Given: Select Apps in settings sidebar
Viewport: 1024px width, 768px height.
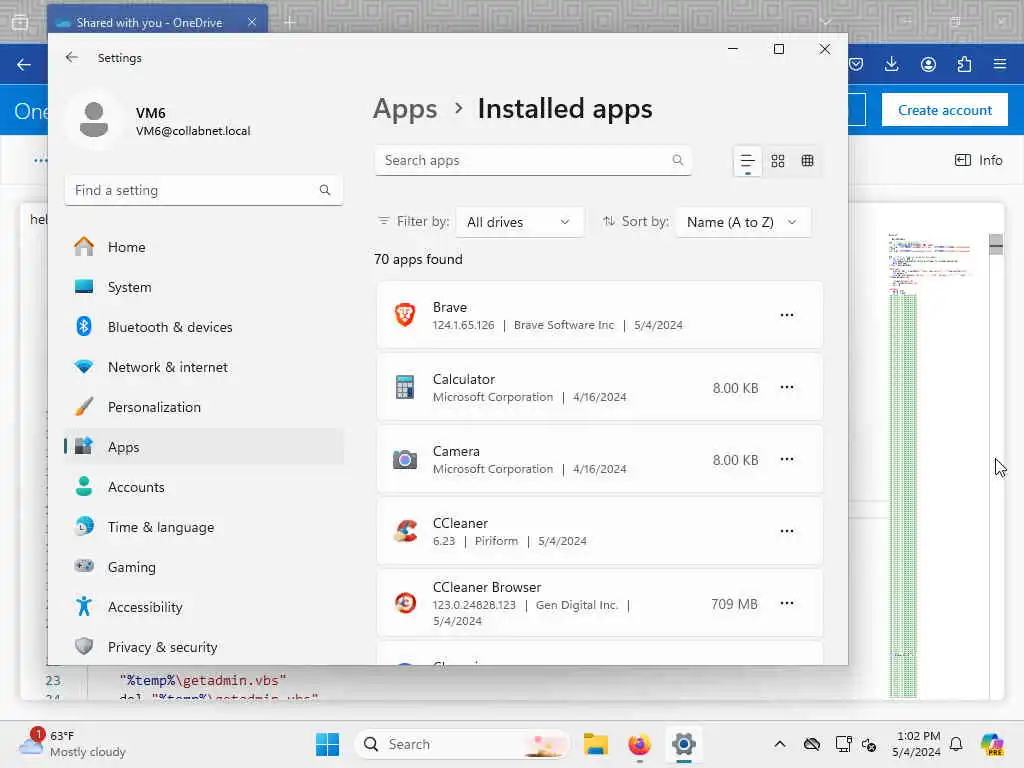Looking at the screenshot, I should pos(204,447).
